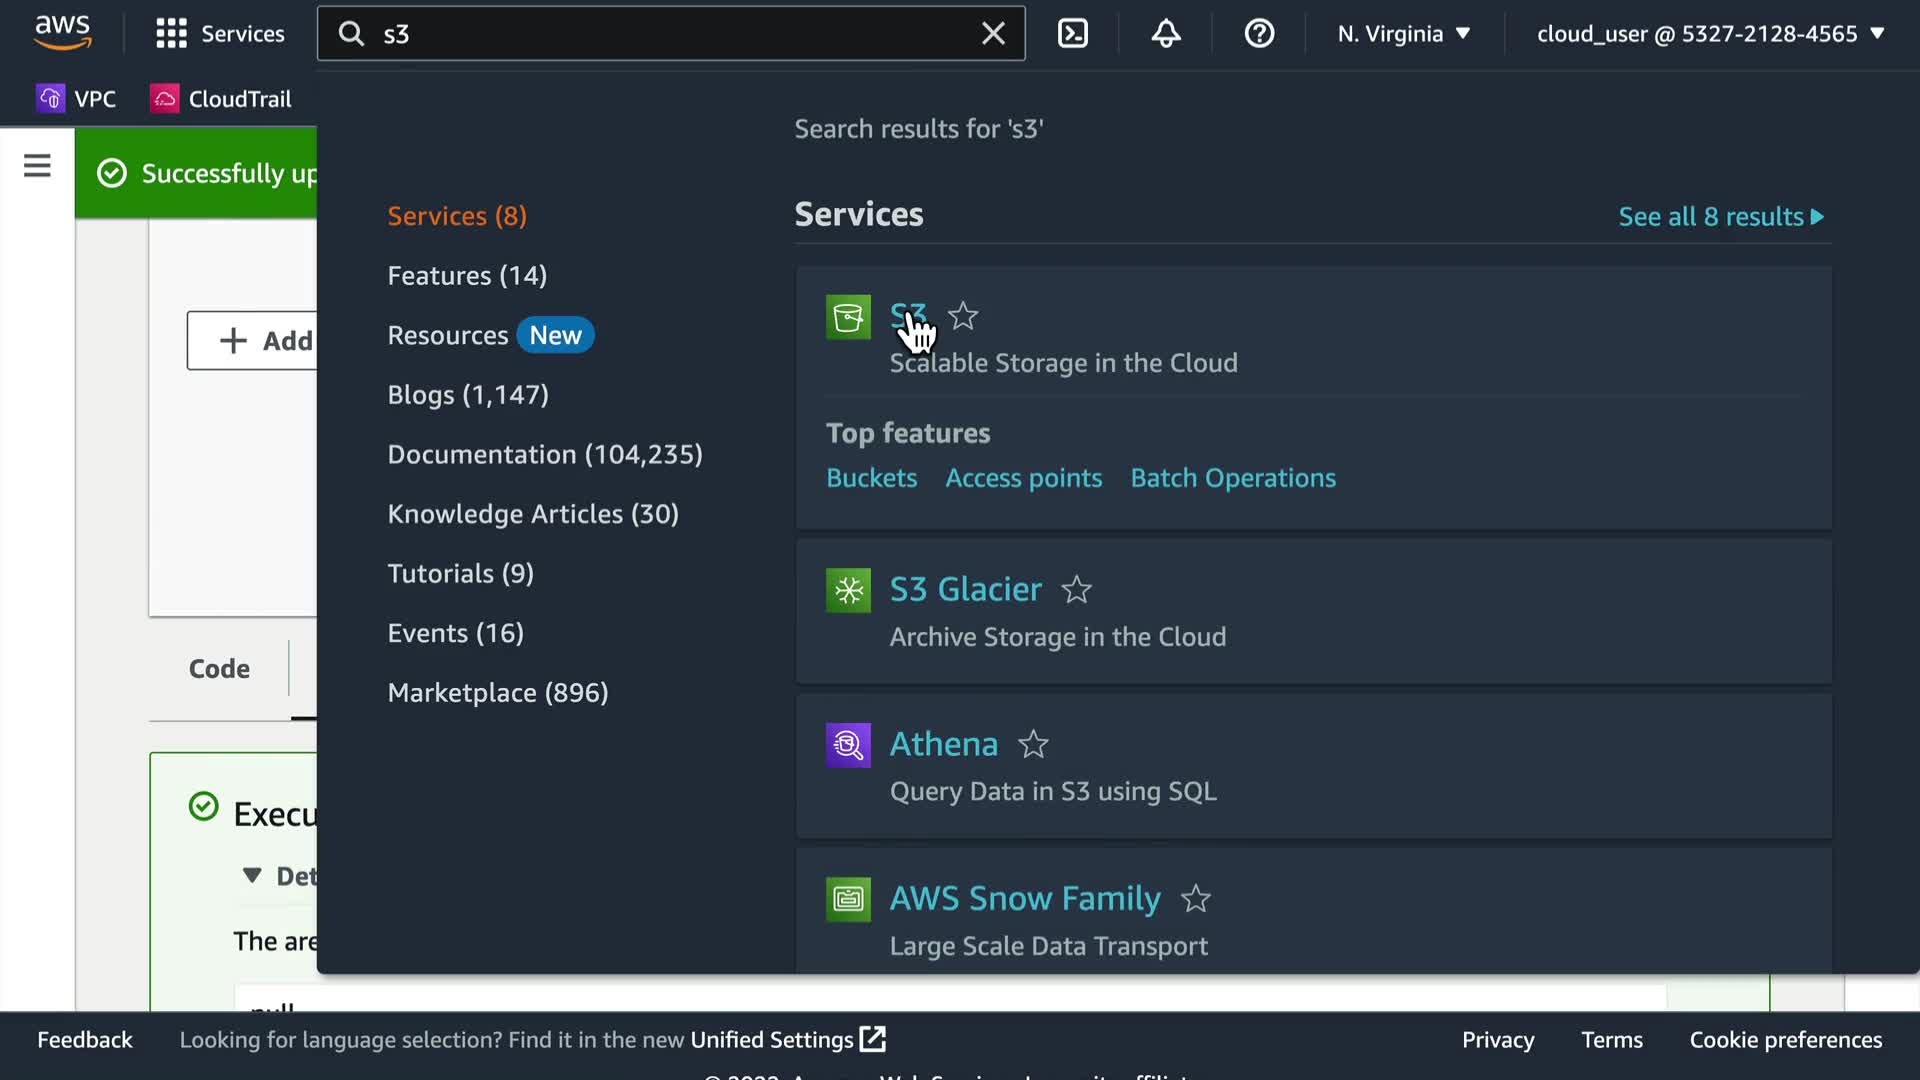1920x1080 pixels.
Task: Open the hamburger side navigation menu
Action: [37, 165]
